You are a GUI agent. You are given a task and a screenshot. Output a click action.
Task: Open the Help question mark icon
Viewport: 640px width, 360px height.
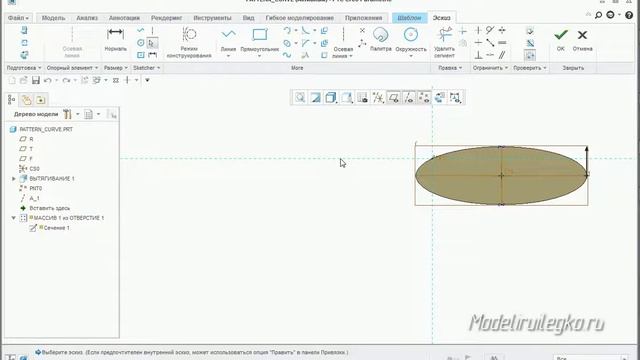tap(629, 15)
